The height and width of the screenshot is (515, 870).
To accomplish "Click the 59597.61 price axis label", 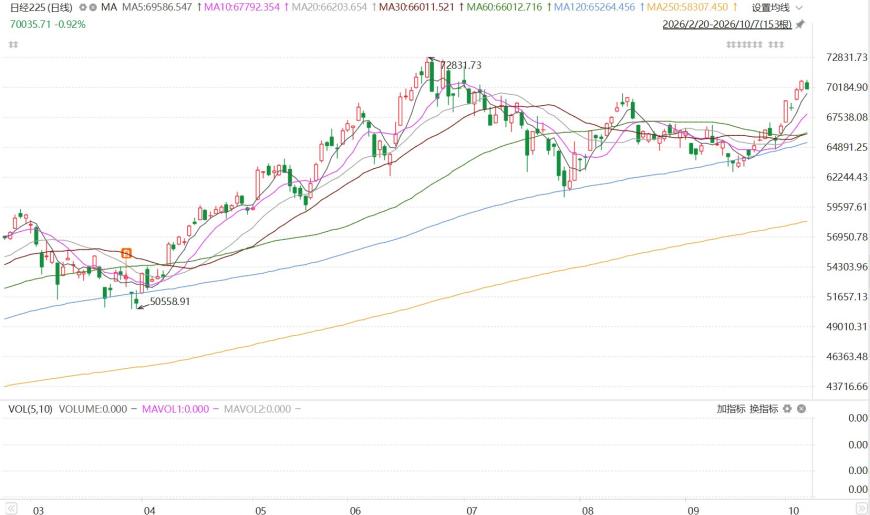I will (x=847, y=206).
